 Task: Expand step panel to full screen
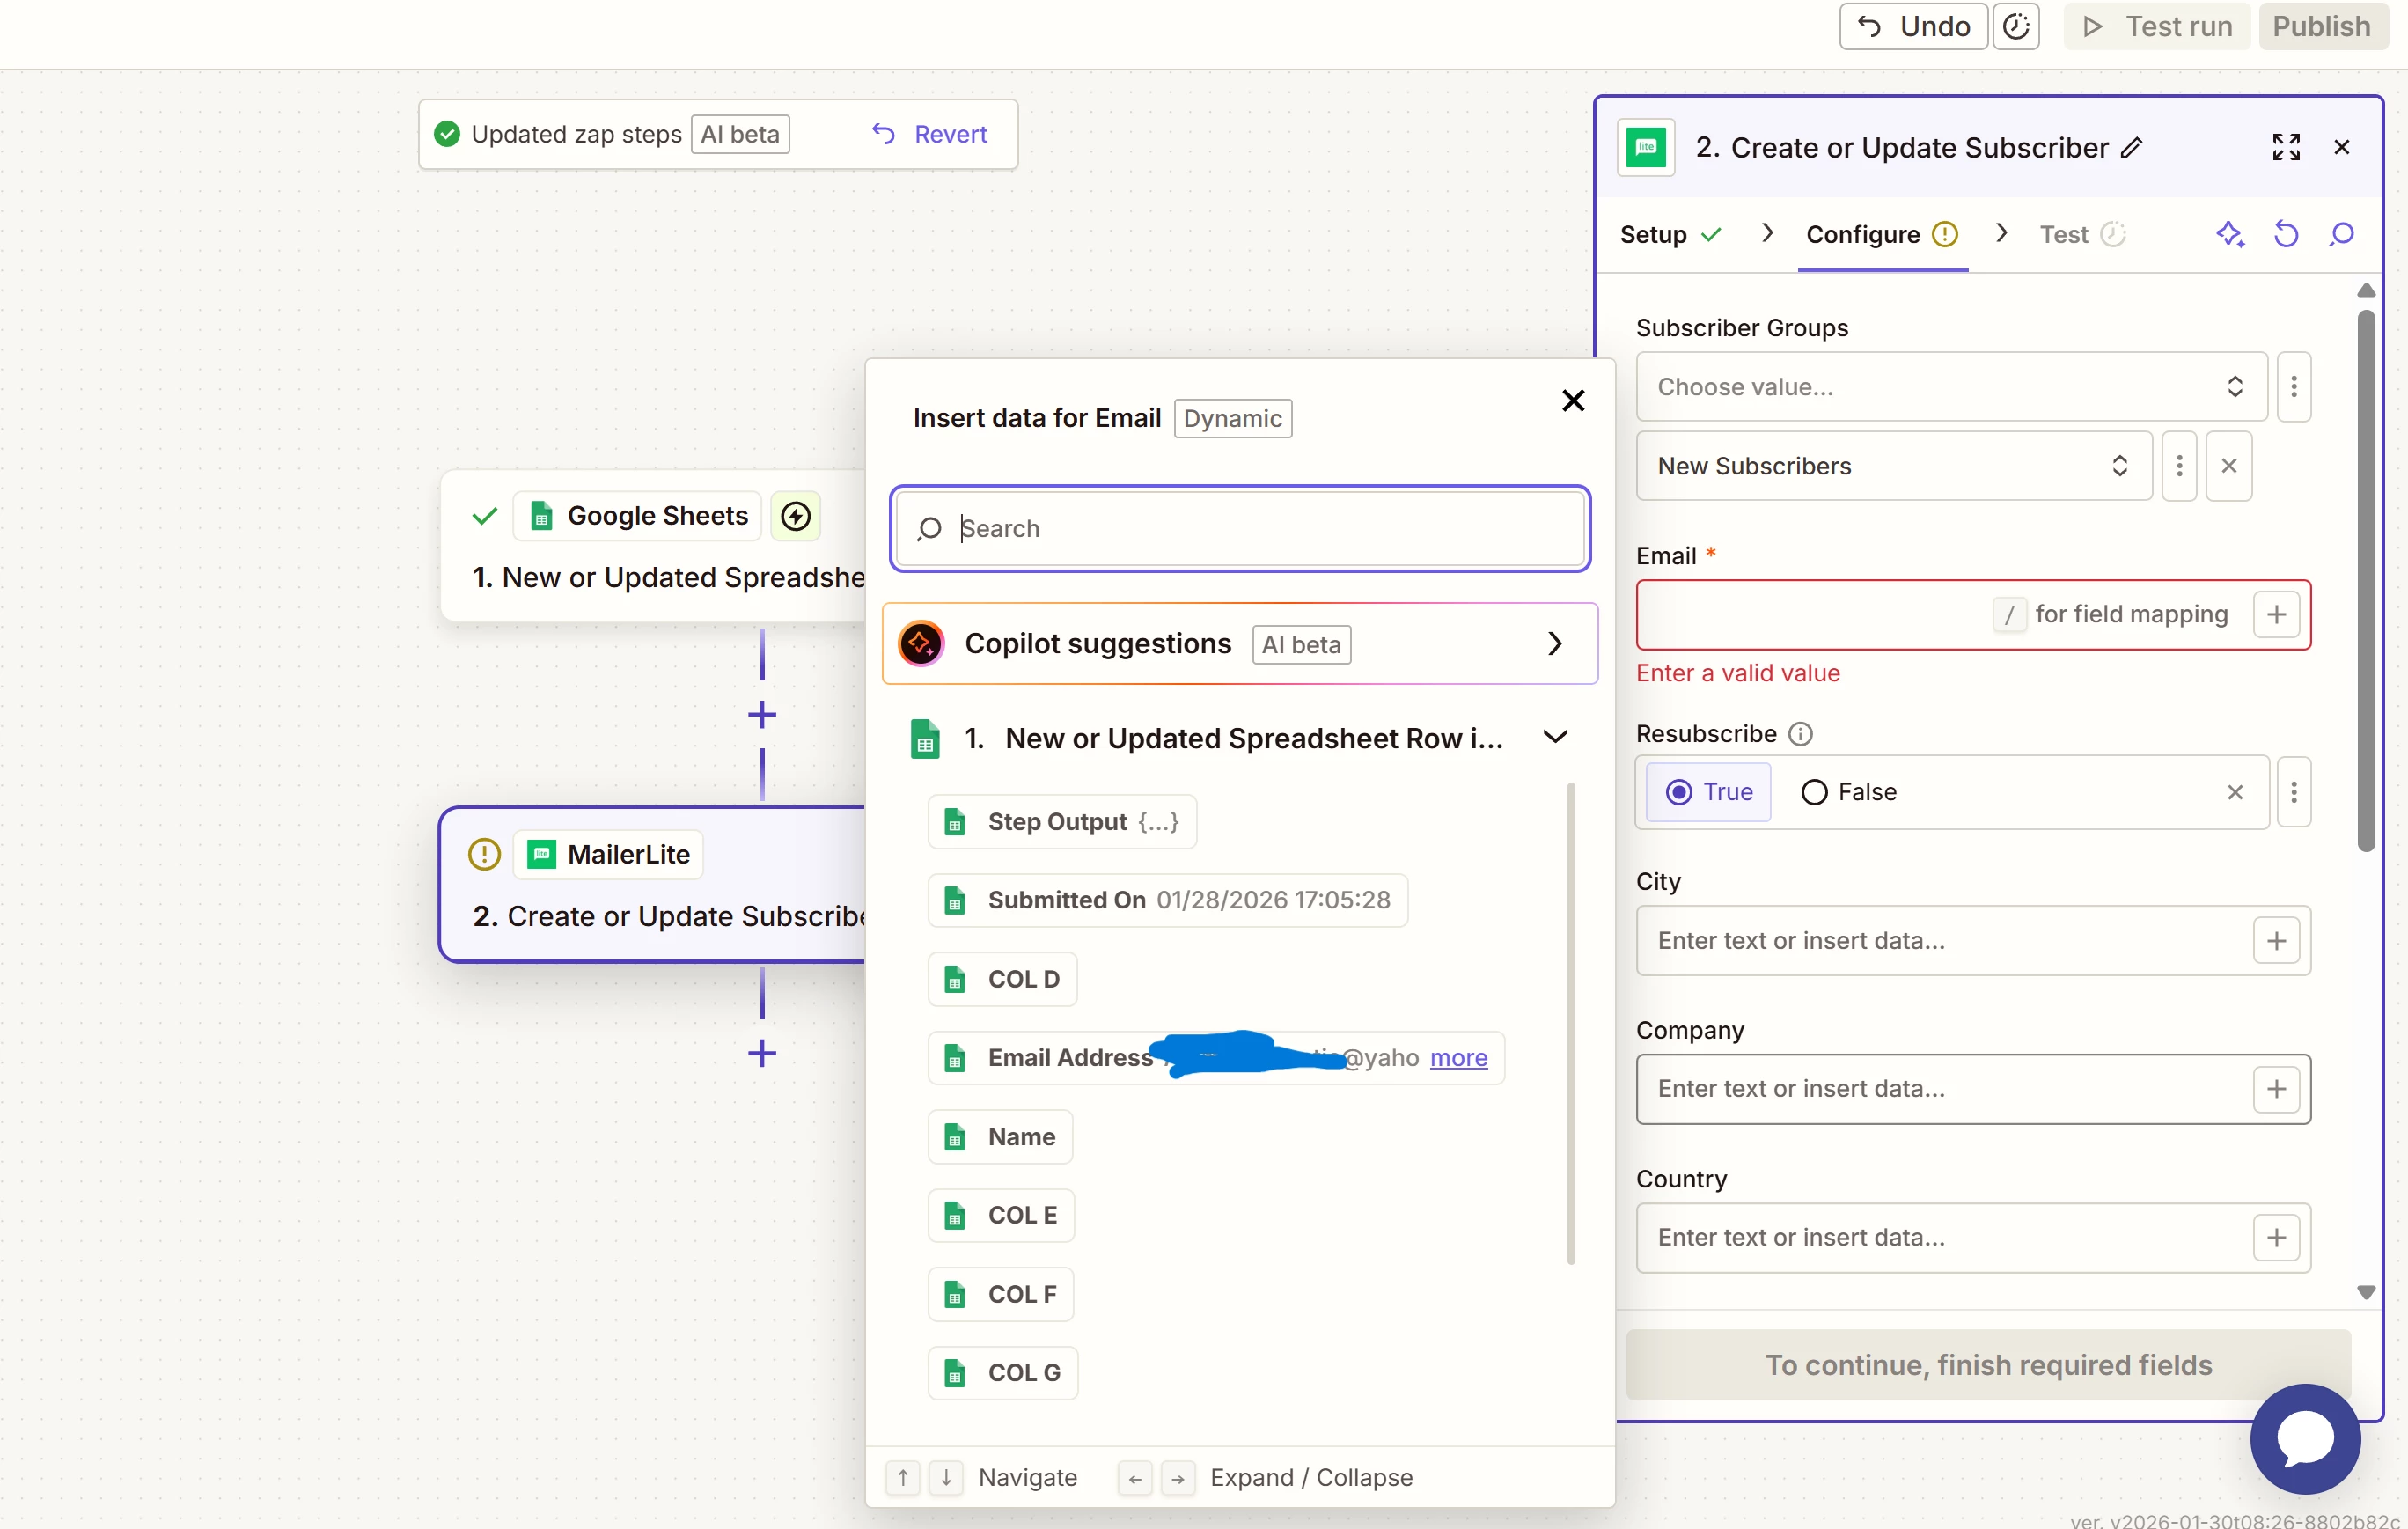(x=2286, y=147)
